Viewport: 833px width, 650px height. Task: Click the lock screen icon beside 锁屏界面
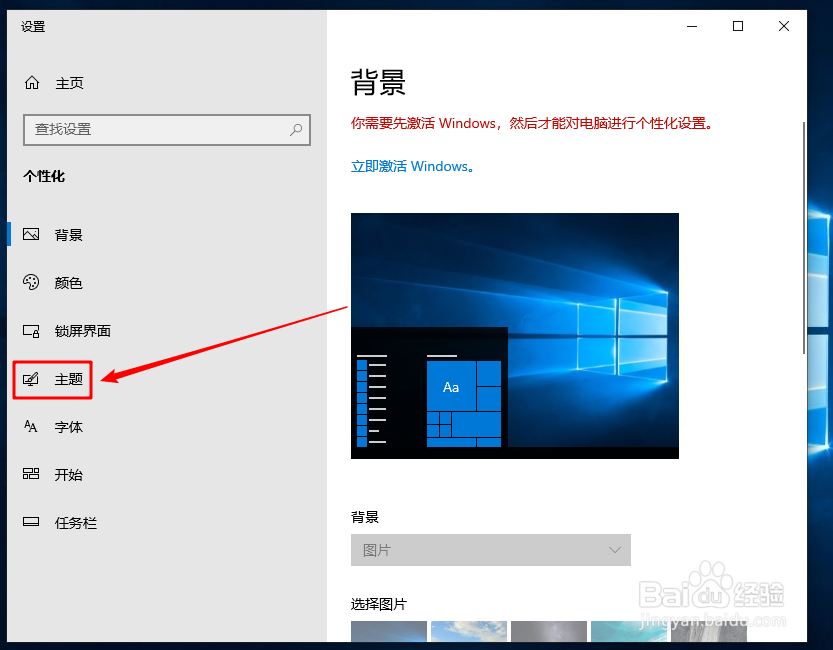[x=31, y=331]
